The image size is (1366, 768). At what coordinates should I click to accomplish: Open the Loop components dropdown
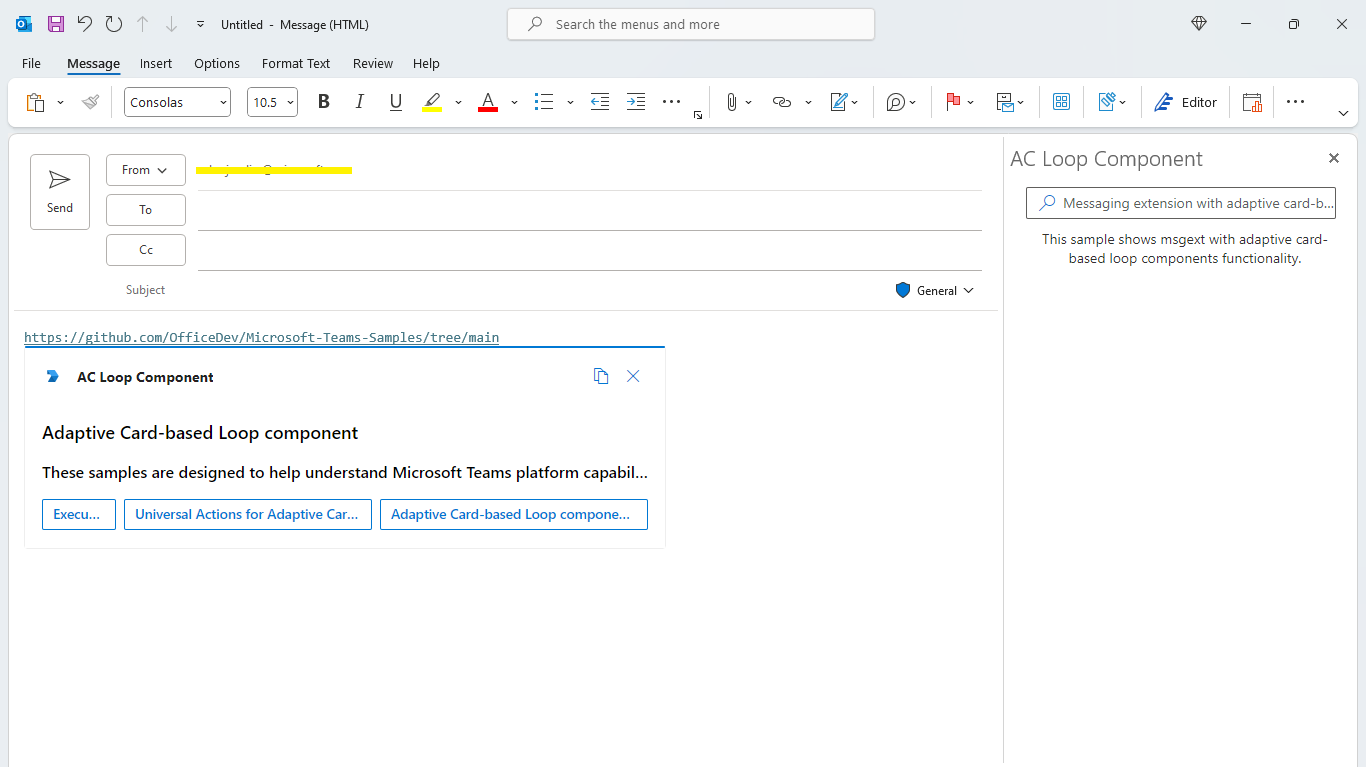pyautogui.click(x=902, y=102)
